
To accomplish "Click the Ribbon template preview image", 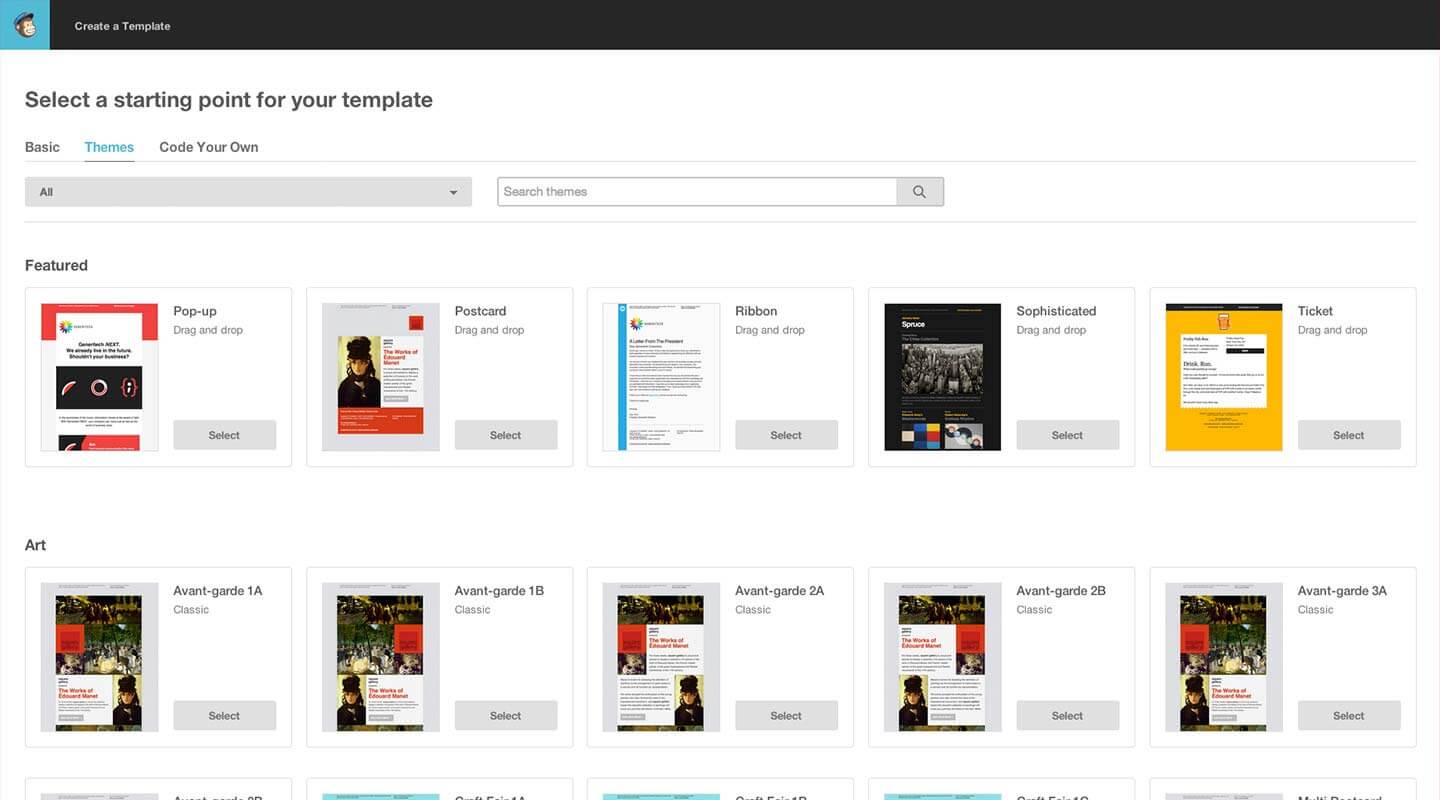I will tap(661, 377).
